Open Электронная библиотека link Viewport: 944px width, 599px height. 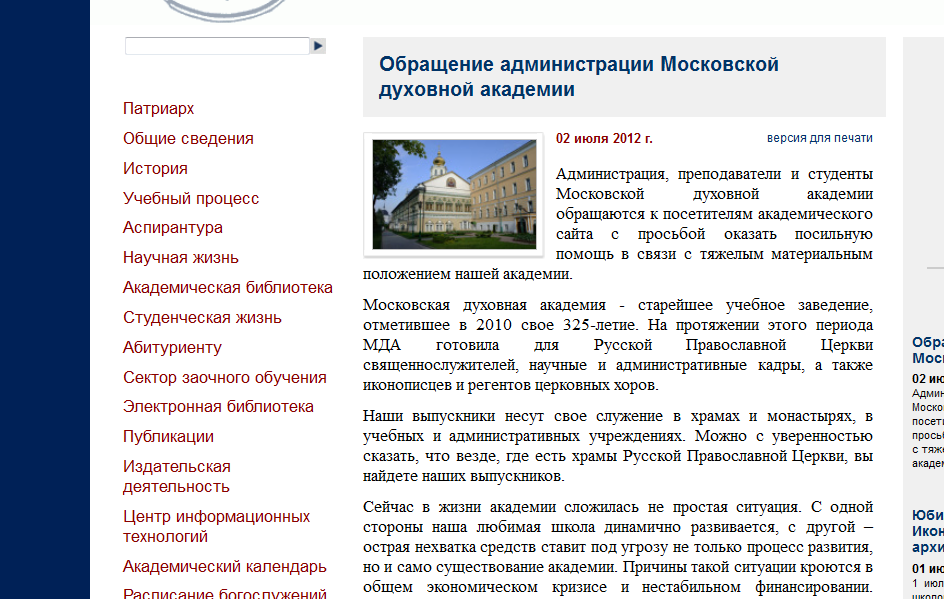[x=218, y=406]
